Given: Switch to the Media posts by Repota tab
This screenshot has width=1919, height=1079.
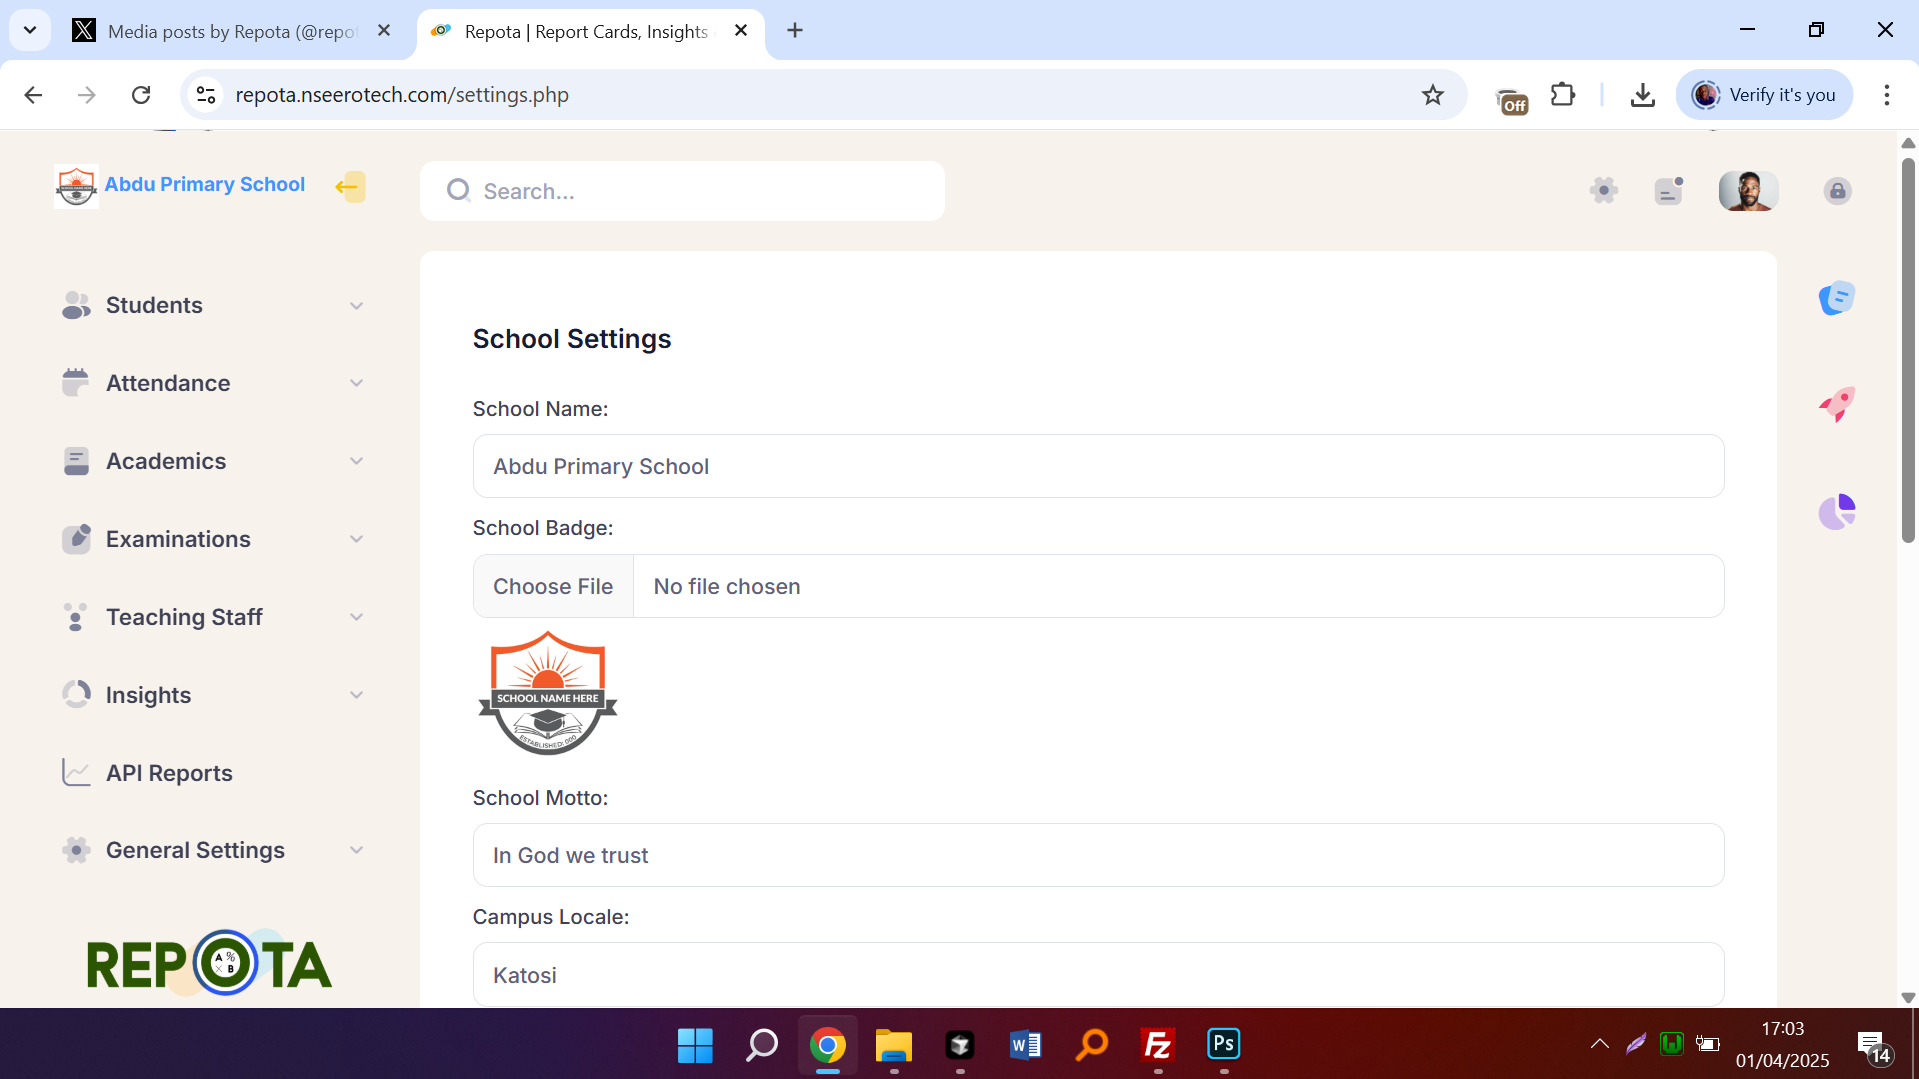Looking at the screenshot, I should coord(231,31).
